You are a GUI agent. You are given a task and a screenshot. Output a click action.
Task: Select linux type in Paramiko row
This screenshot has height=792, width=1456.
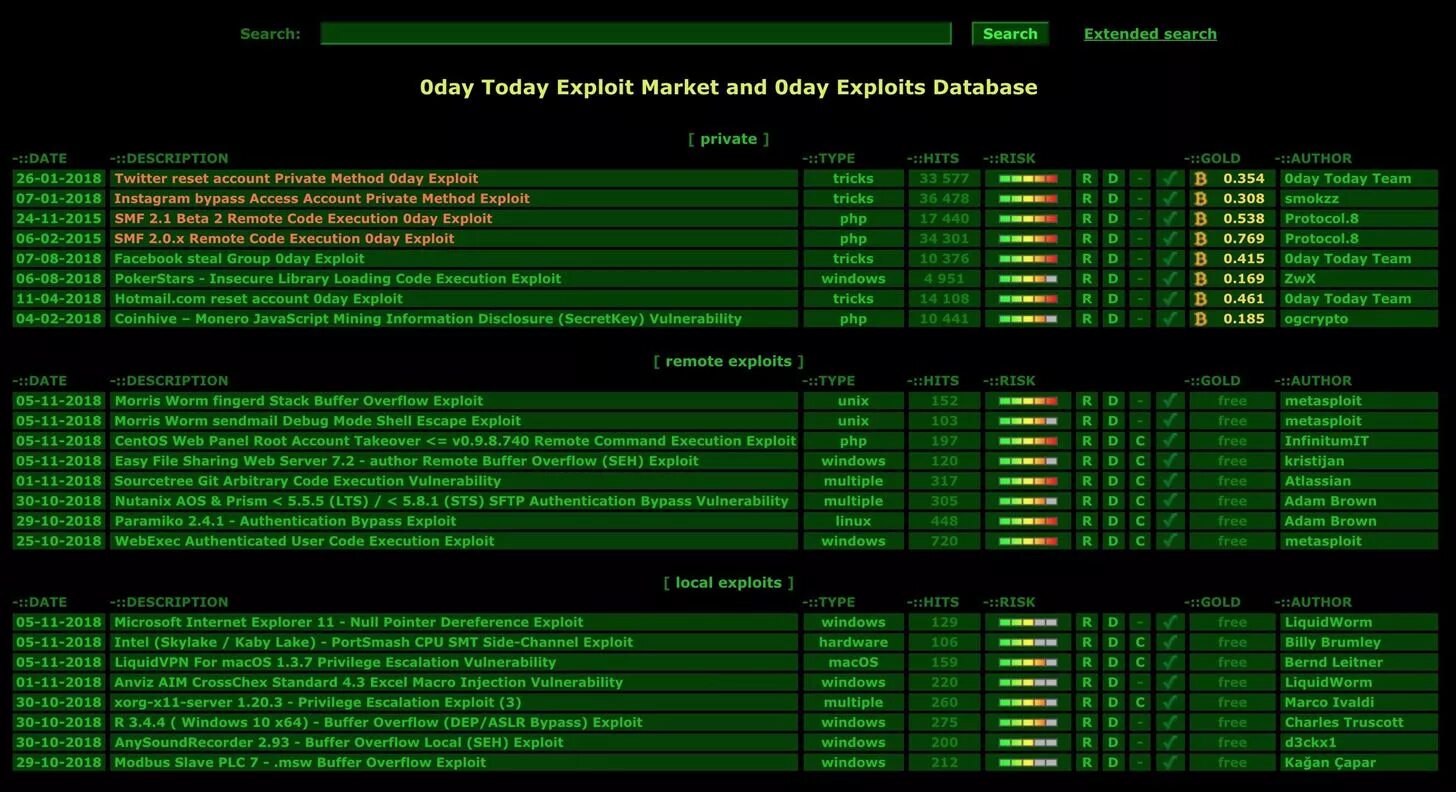point(853,521)
